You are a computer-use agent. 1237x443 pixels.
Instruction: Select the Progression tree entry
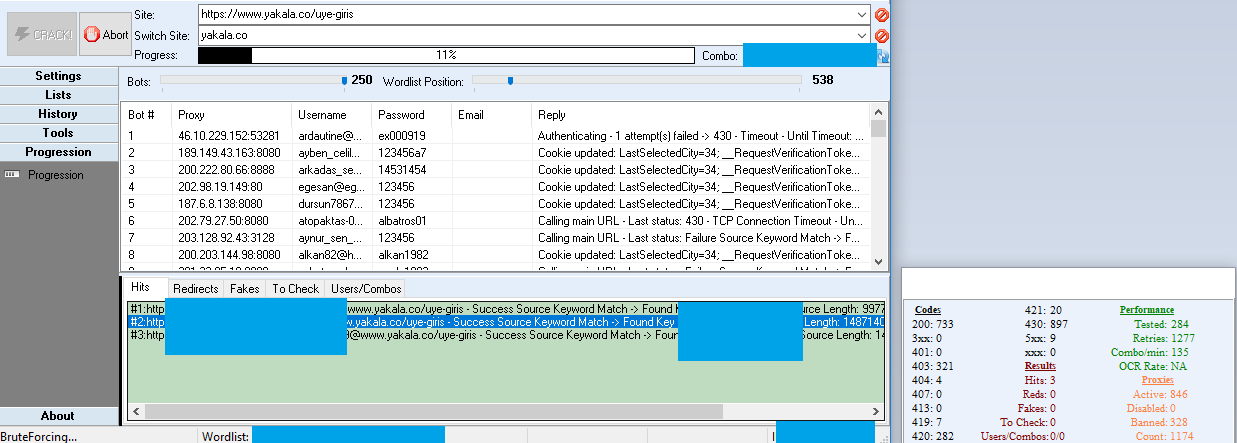[55, 175]
